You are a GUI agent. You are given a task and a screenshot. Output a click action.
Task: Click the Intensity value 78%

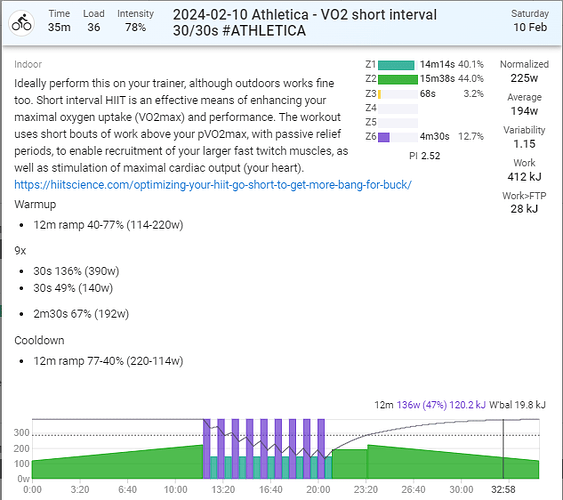[x=135, y=27]
